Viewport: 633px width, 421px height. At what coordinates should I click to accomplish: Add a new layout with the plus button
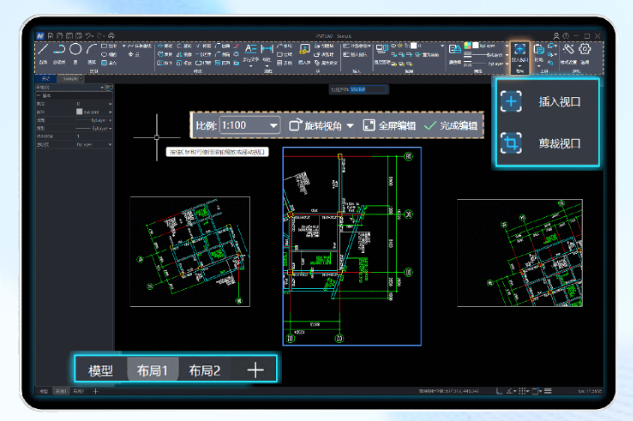pos(255,369)
